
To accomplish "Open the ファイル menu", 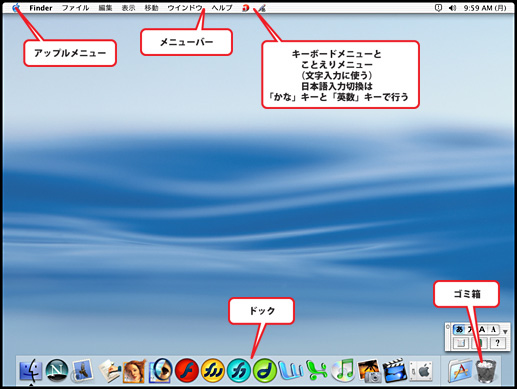I will (75, 8).
